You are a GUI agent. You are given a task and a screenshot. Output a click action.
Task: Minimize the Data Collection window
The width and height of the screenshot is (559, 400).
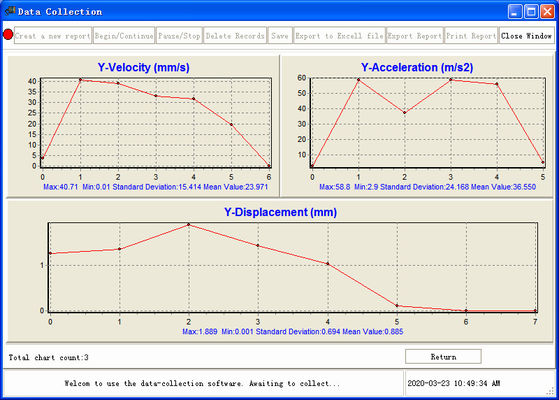click(x=515, y=12)
